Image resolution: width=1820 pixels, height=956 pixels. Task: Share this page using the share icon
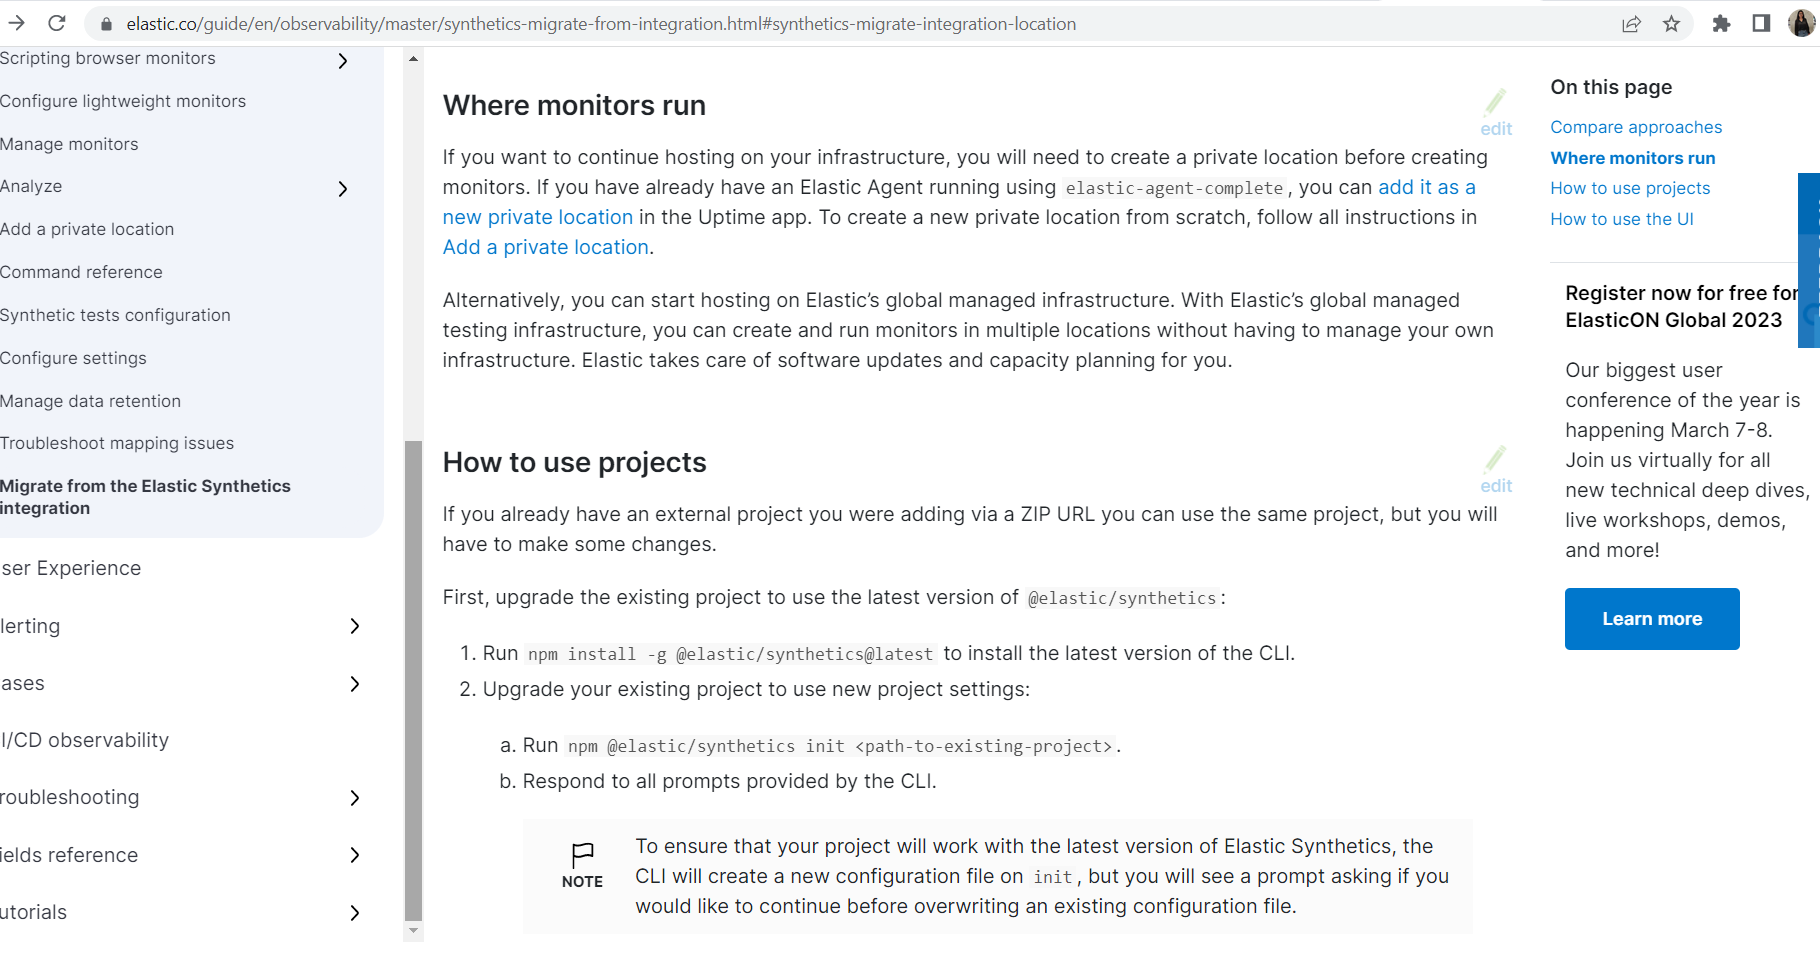tap(1632, 23)
